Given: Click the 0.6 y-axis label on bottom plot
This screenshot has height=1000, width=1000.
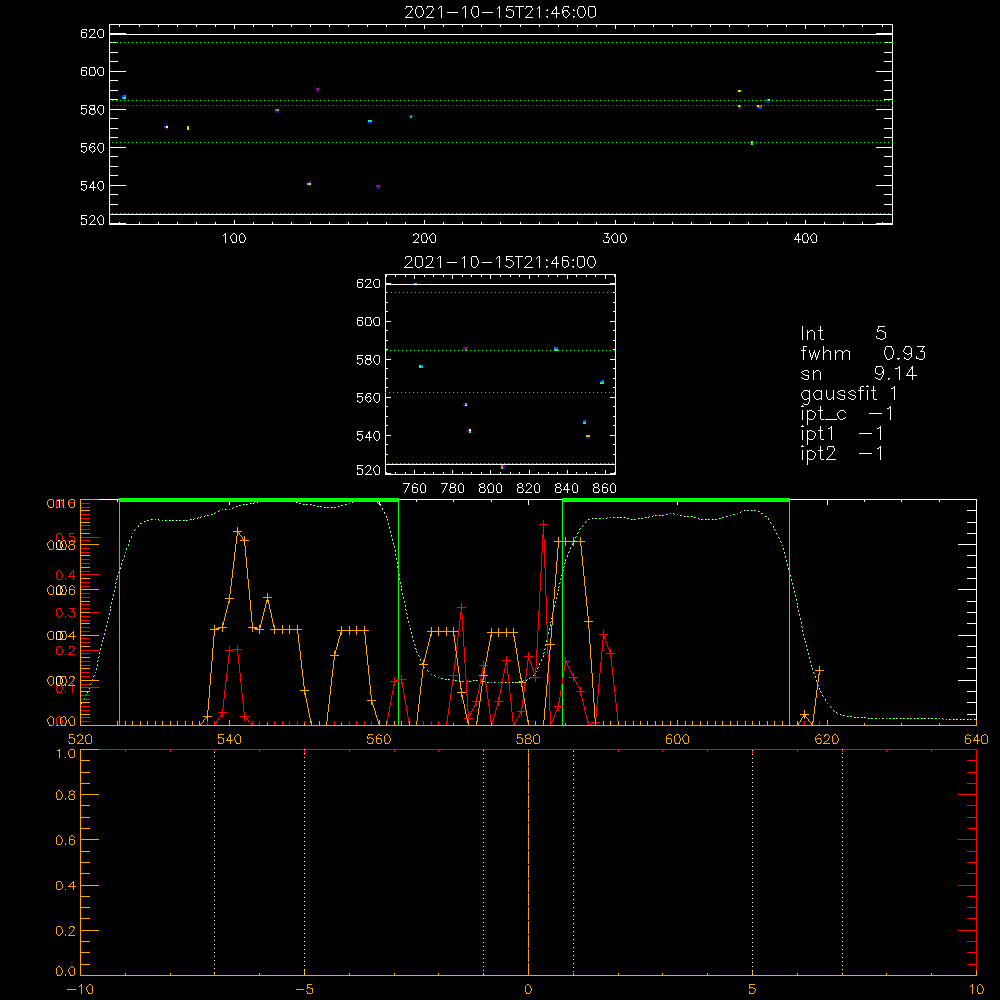Looking at the screenshot, I should click(66, 841).
